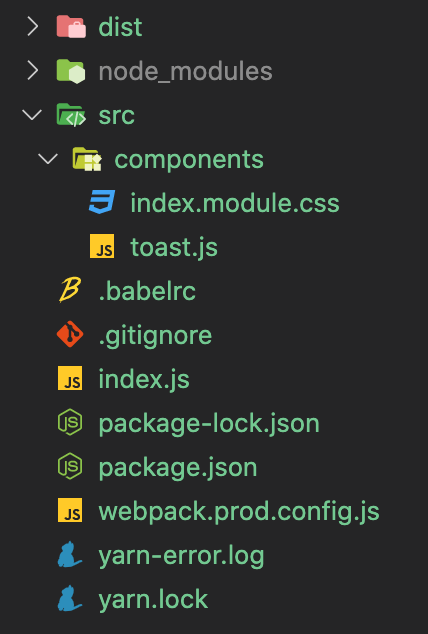Click the yellow JS icon beside toast.js
Viewport: 428px width, 634px height.
pyautogui.click(x=102, y=246)
